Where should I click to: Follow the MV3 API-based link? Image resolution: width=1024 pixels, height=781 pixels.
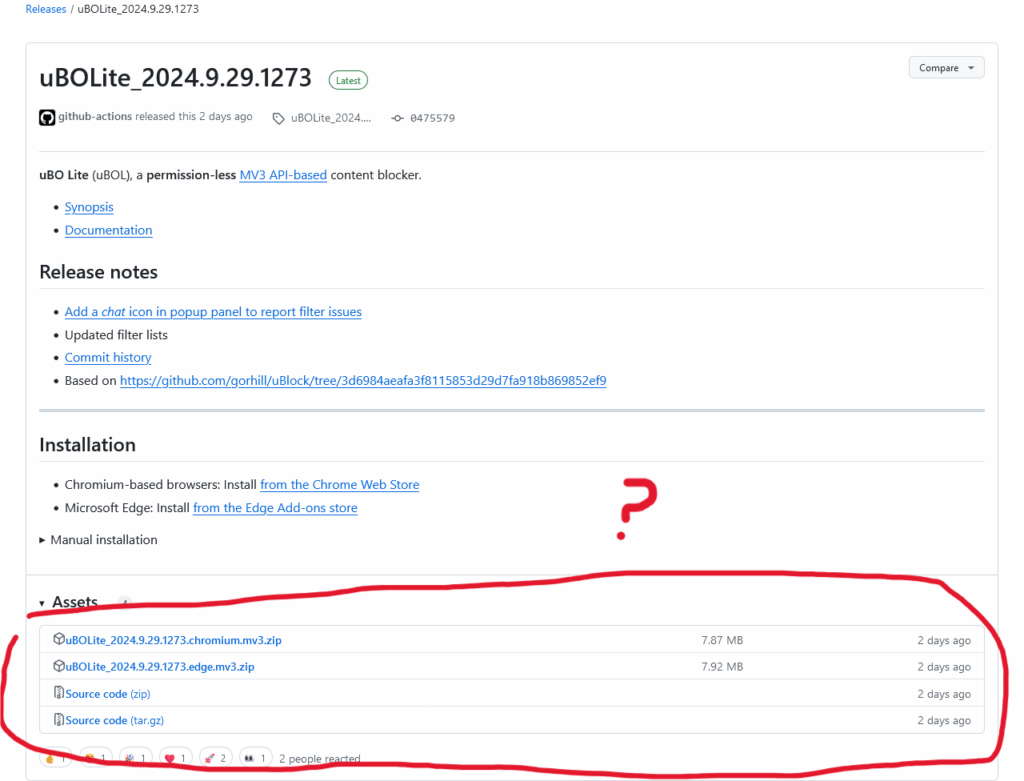point(283,175)
